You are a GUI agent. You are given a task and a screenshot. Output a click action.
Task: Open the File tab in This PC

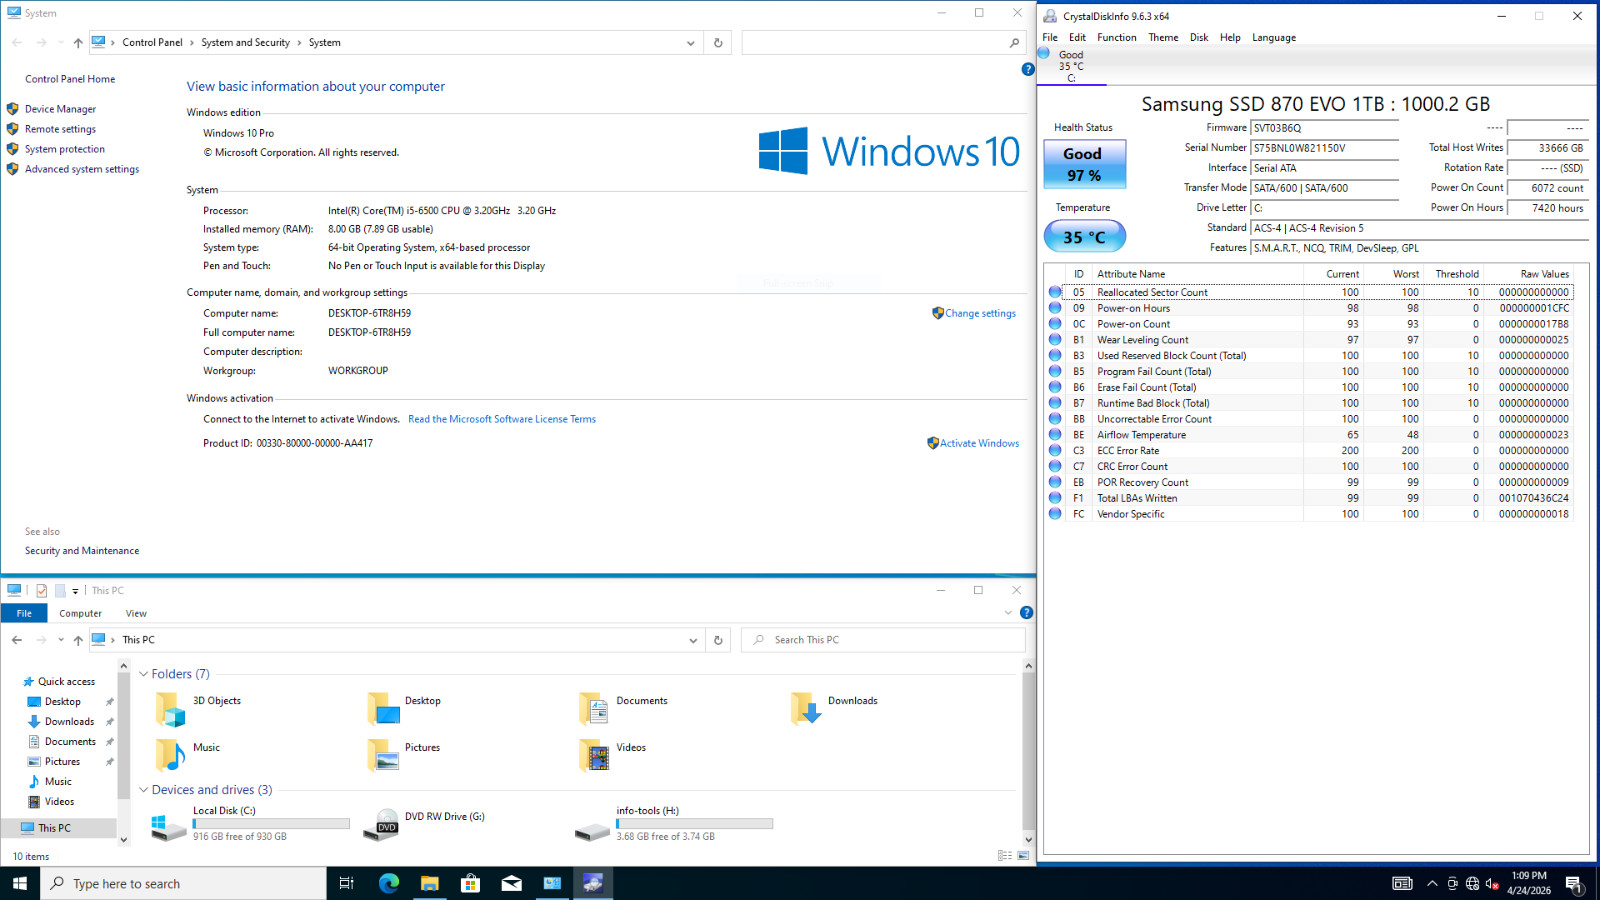coord(24,614)
